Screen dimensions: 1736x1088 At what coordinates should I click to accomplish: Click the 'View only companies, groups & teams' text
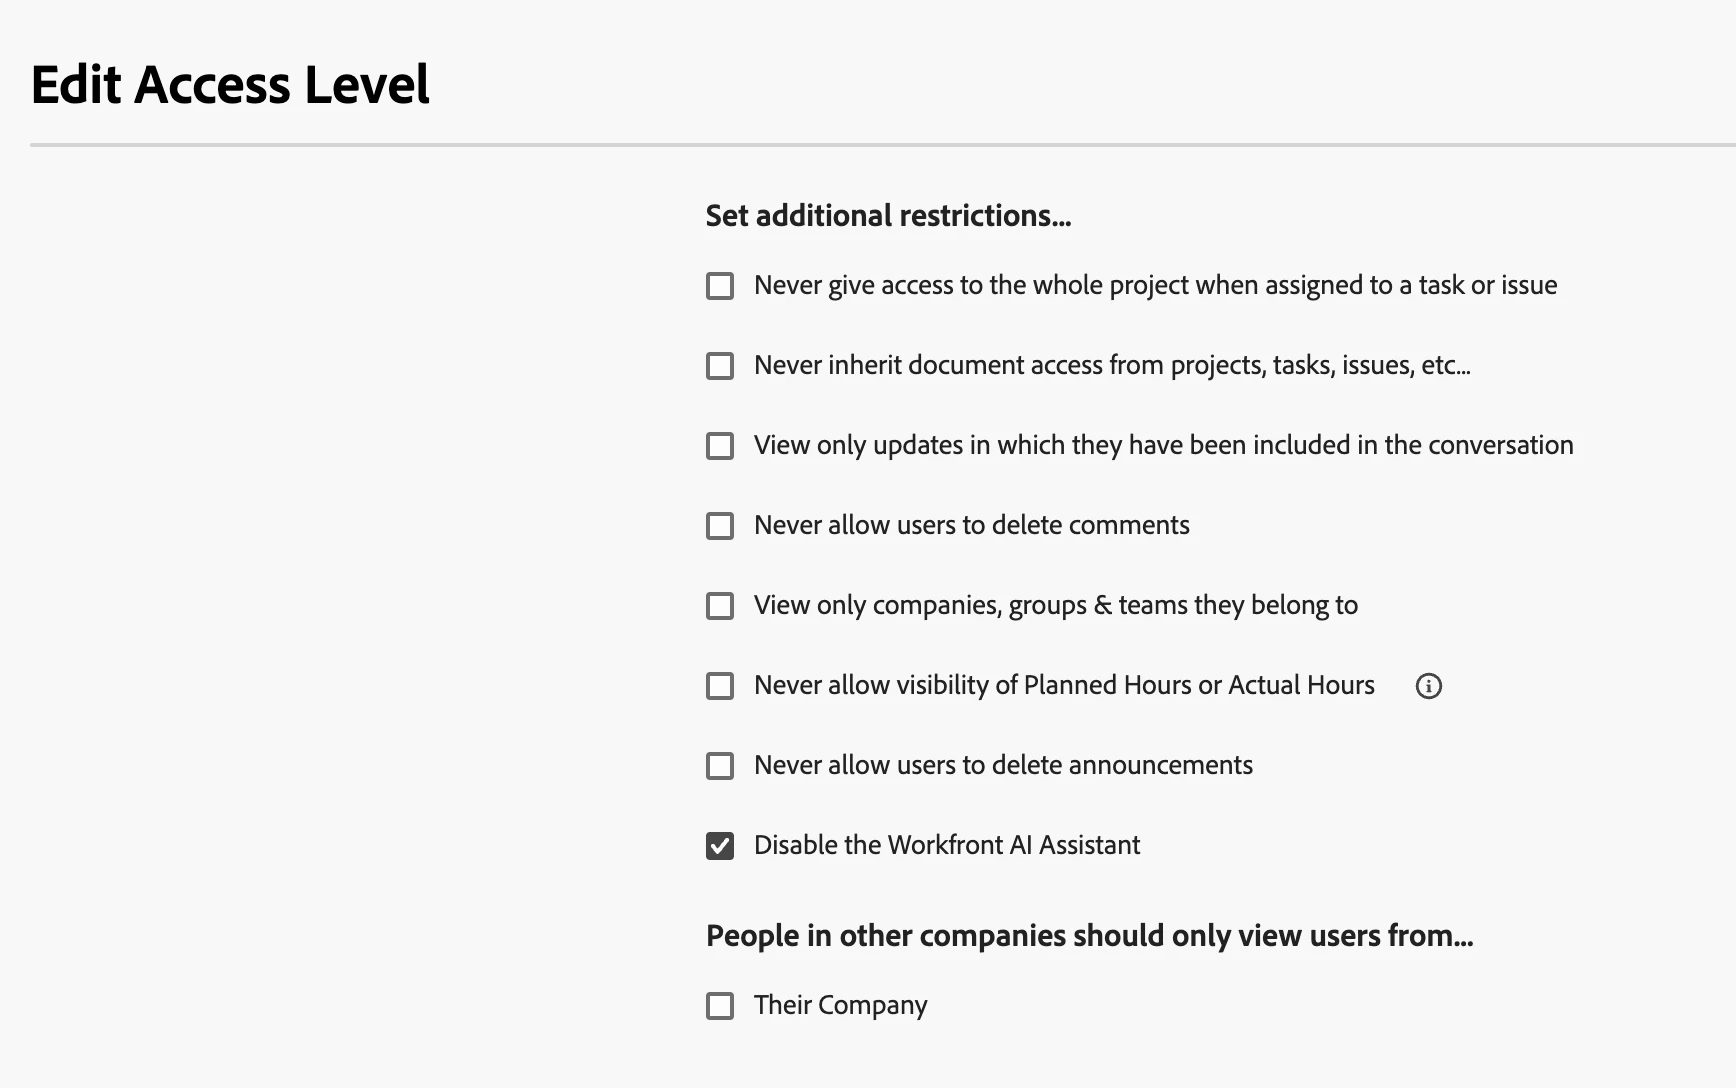click(x=1055, y=605)
